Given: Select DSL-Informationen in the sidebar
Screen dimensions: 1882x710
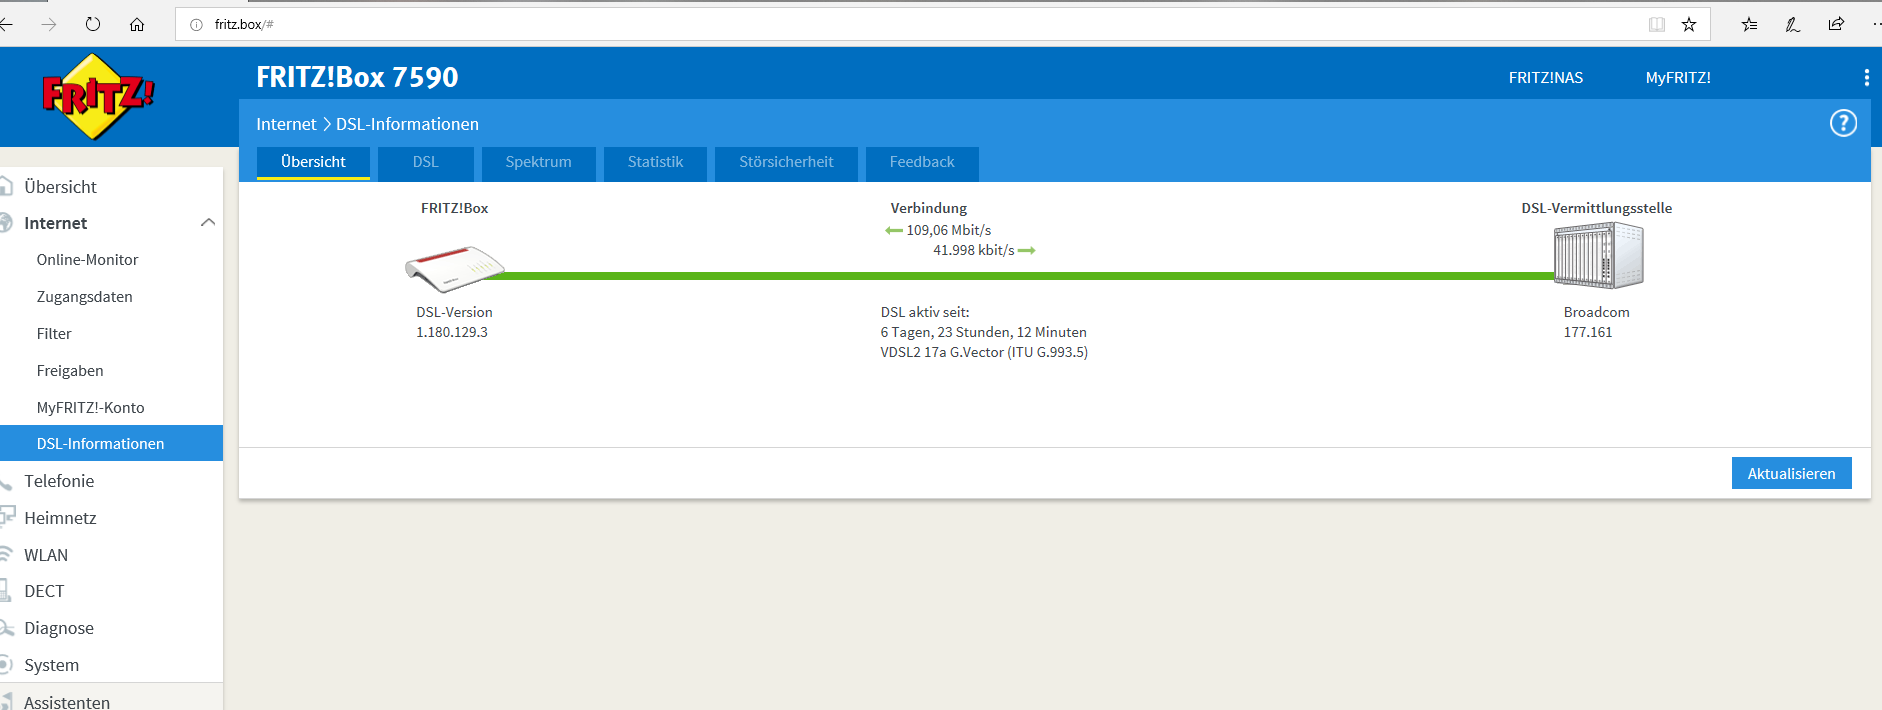Looking at the screenshot, I should [x=111, y=444].
